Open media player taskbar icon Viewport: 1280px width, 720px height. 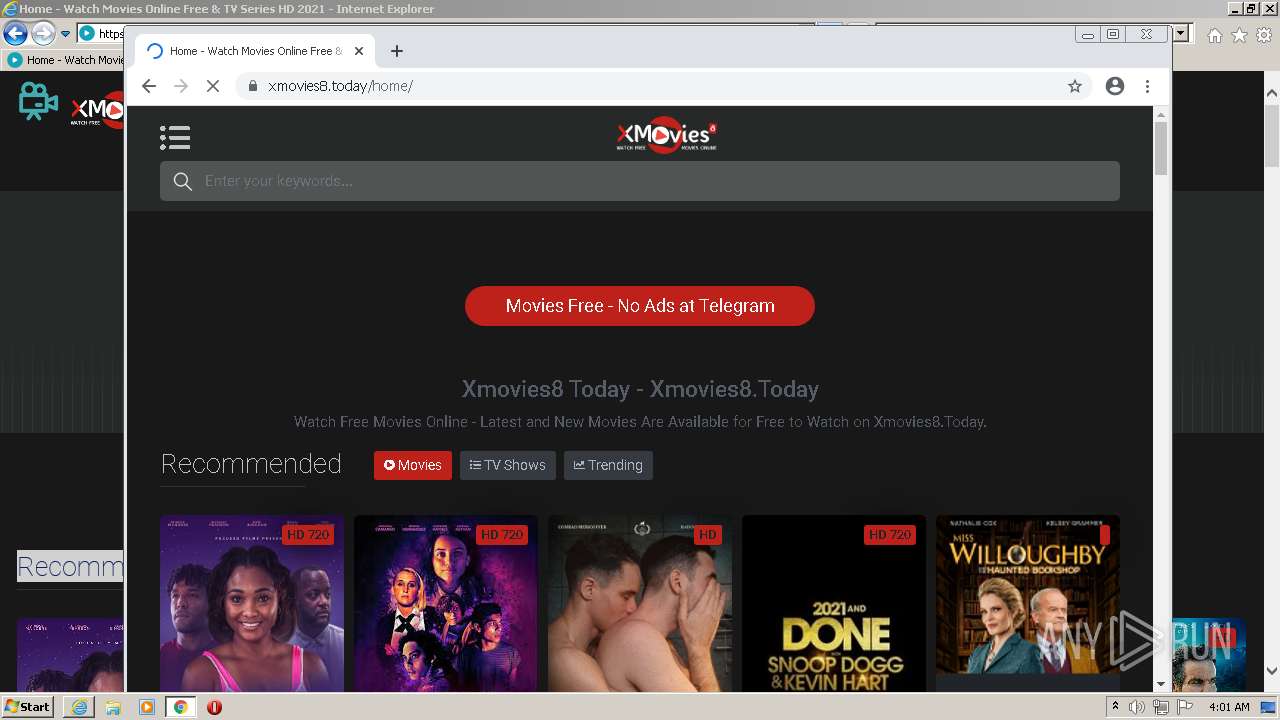tap(147, 707)
